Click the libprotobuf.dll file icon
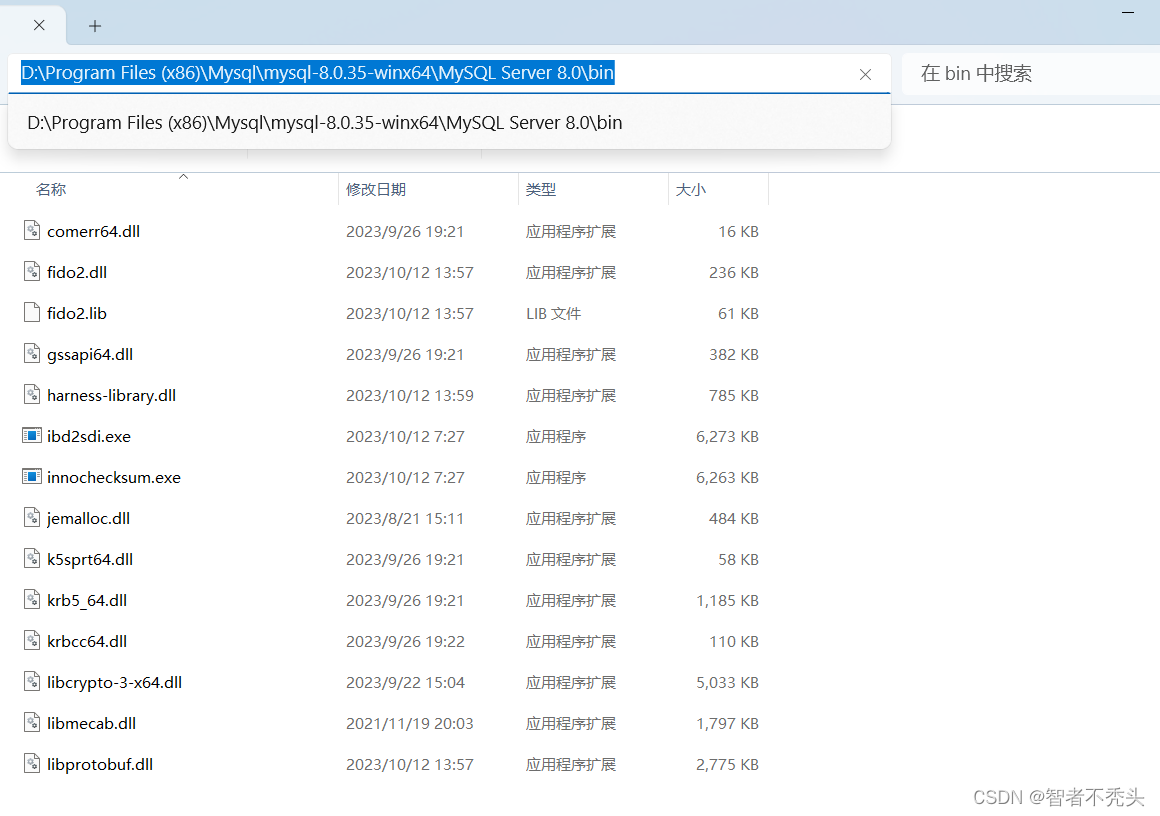The height and width of the screenshot is (816, 1160). click(x=32, y=764)
